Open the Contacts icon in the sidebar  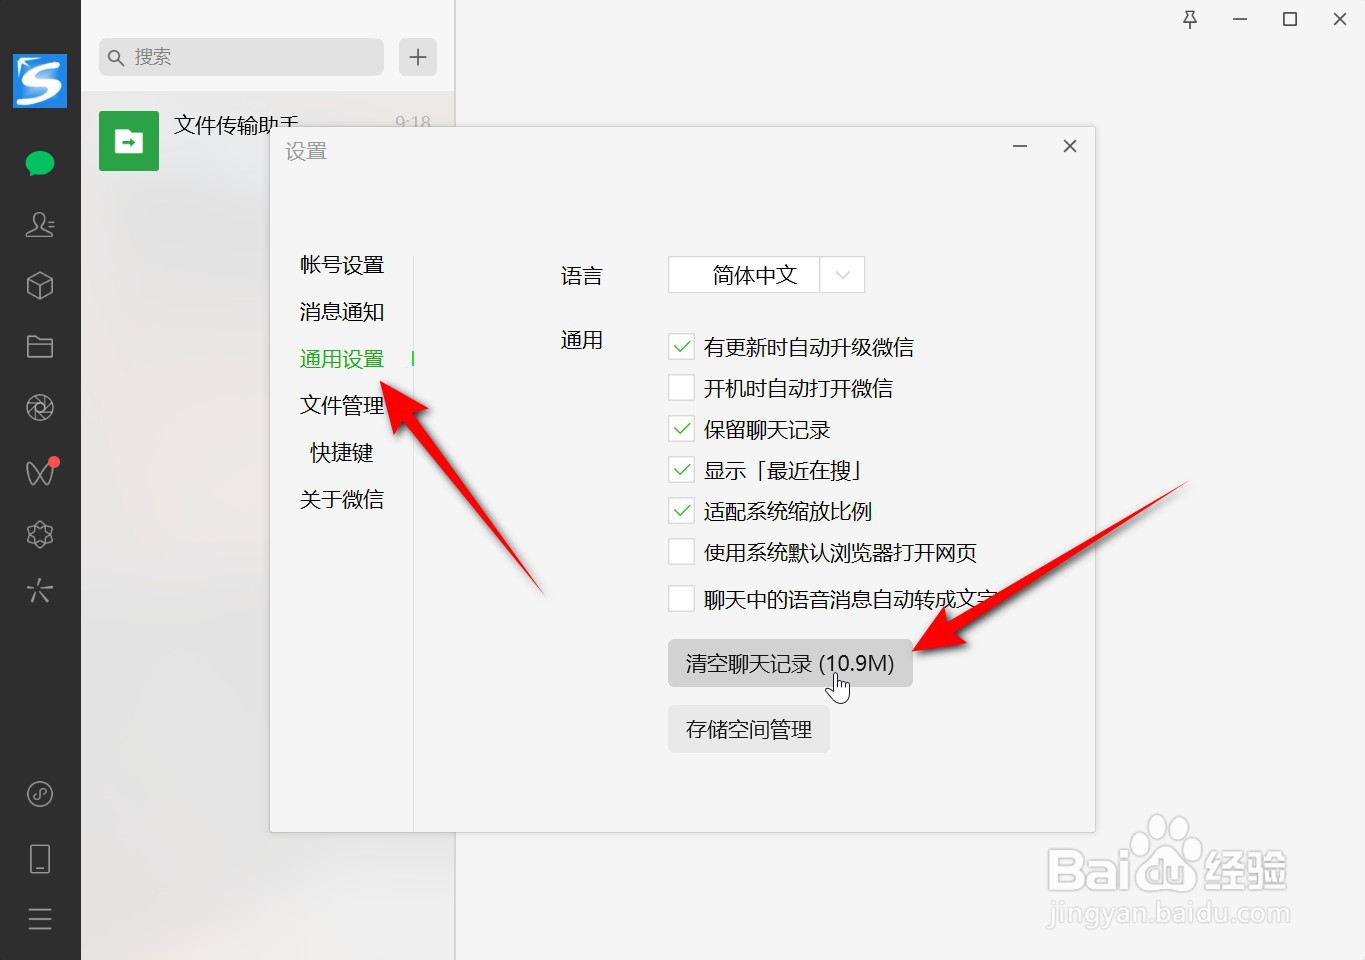click(x=40, y=224)
